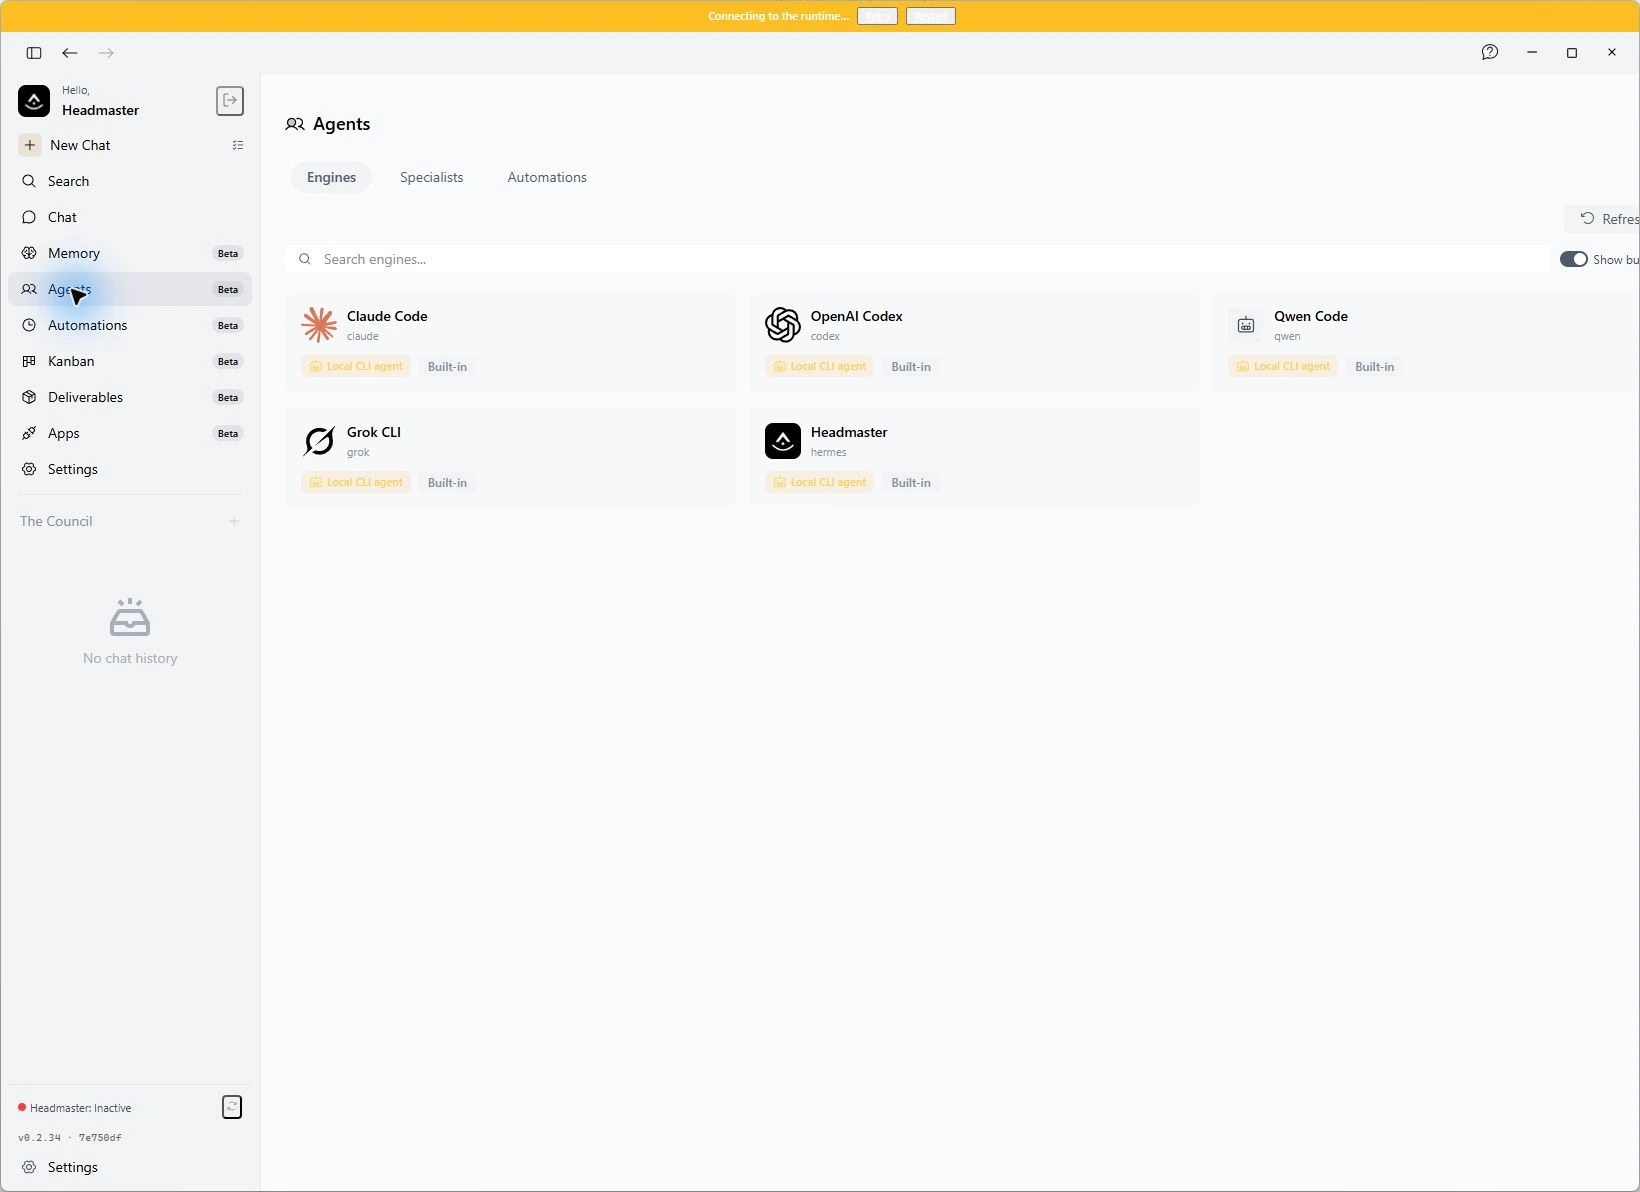This screenshot has height=1192, width=1640.
Task: Open the Automations sidebar item
Action: [130, 325]
